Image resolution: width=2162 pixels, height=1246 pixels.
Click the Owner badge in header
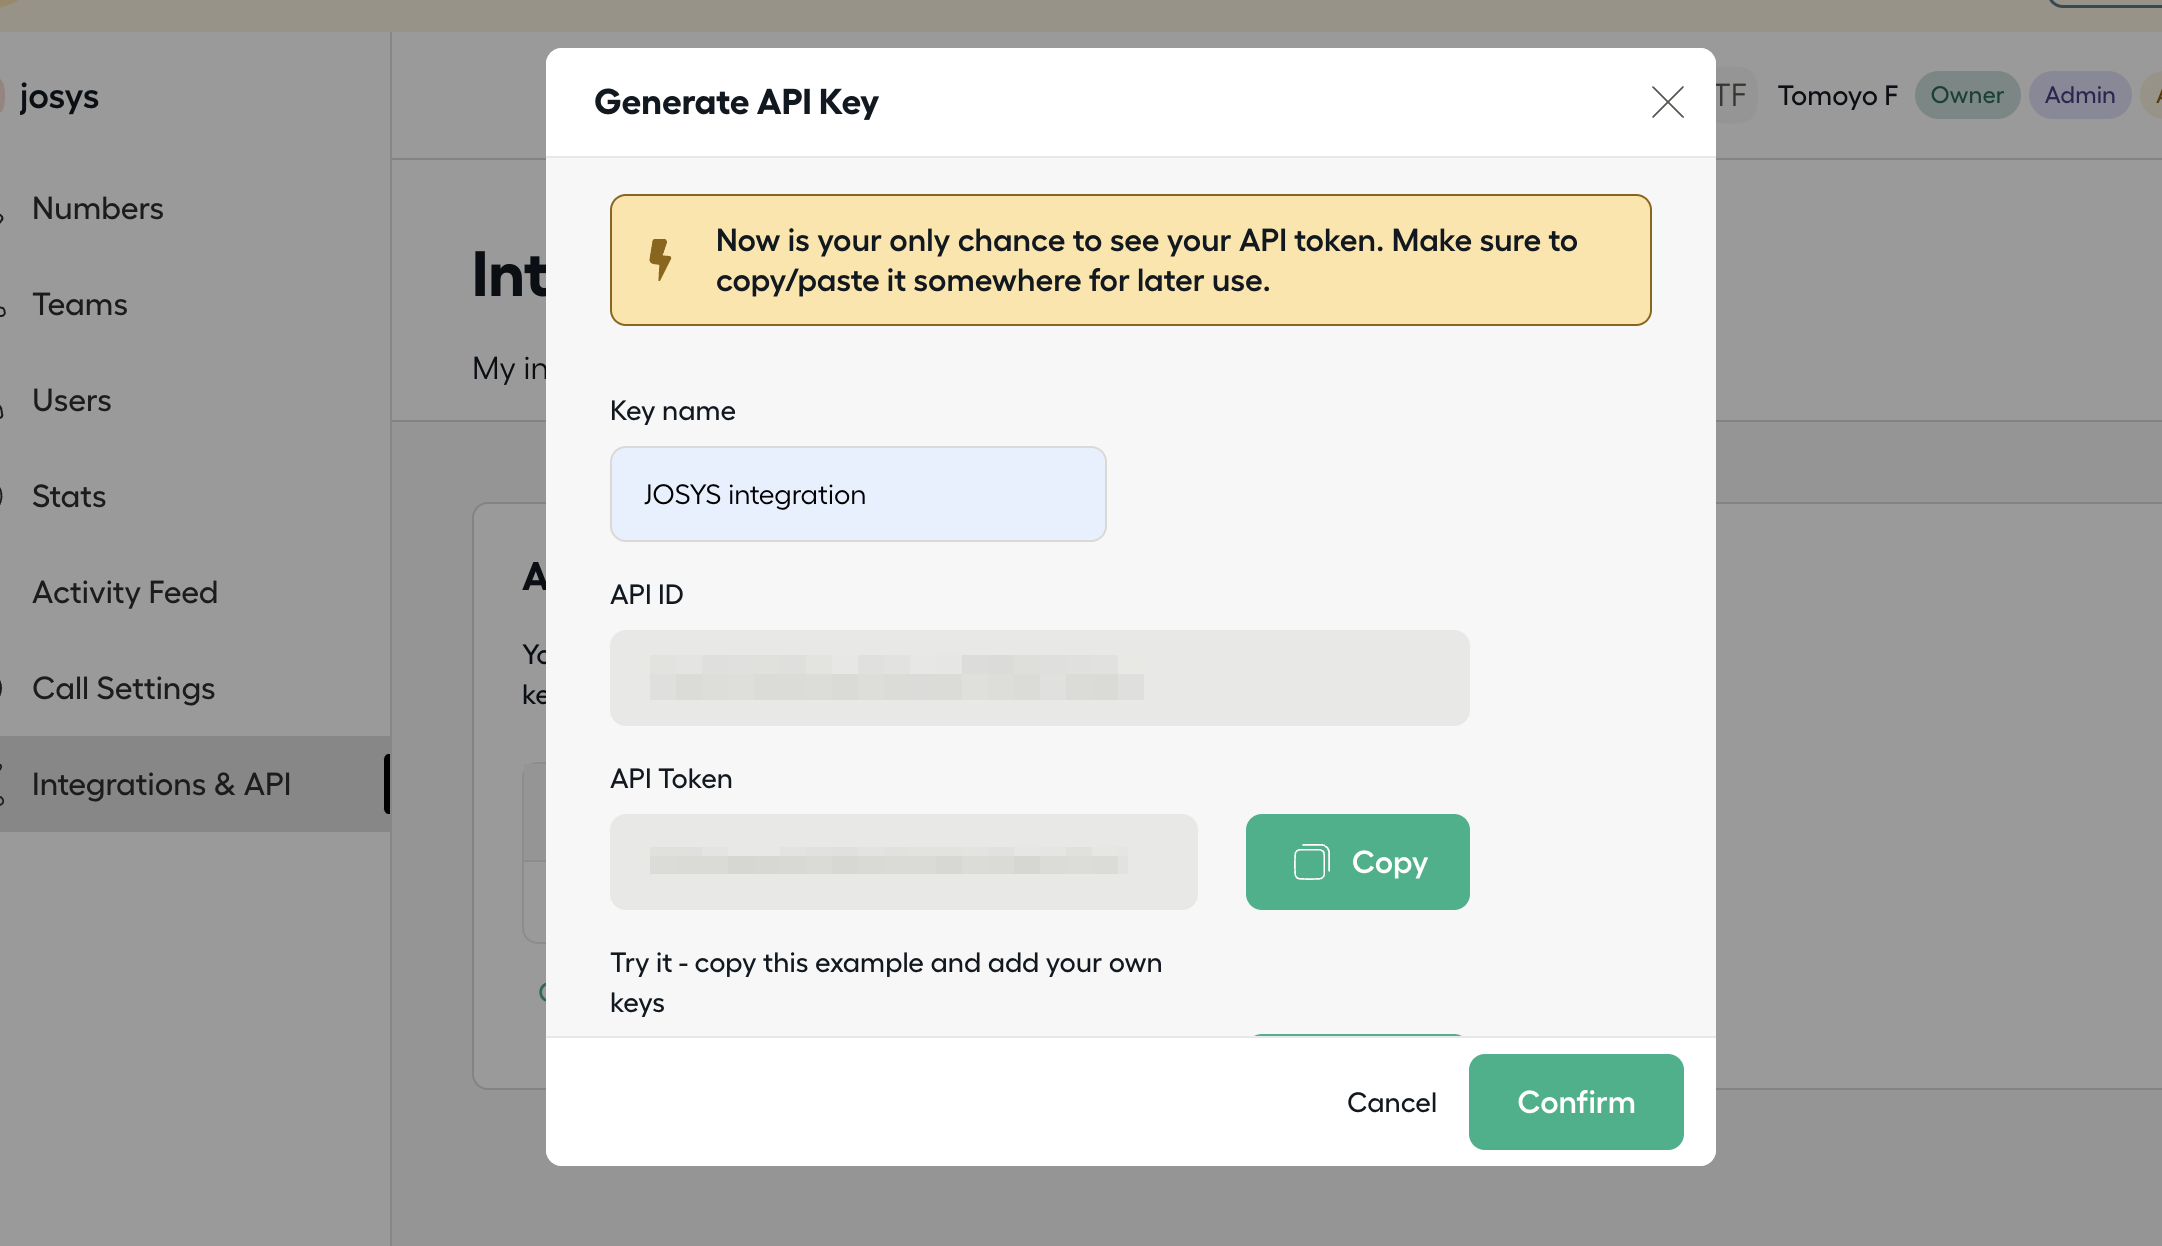1966,95
